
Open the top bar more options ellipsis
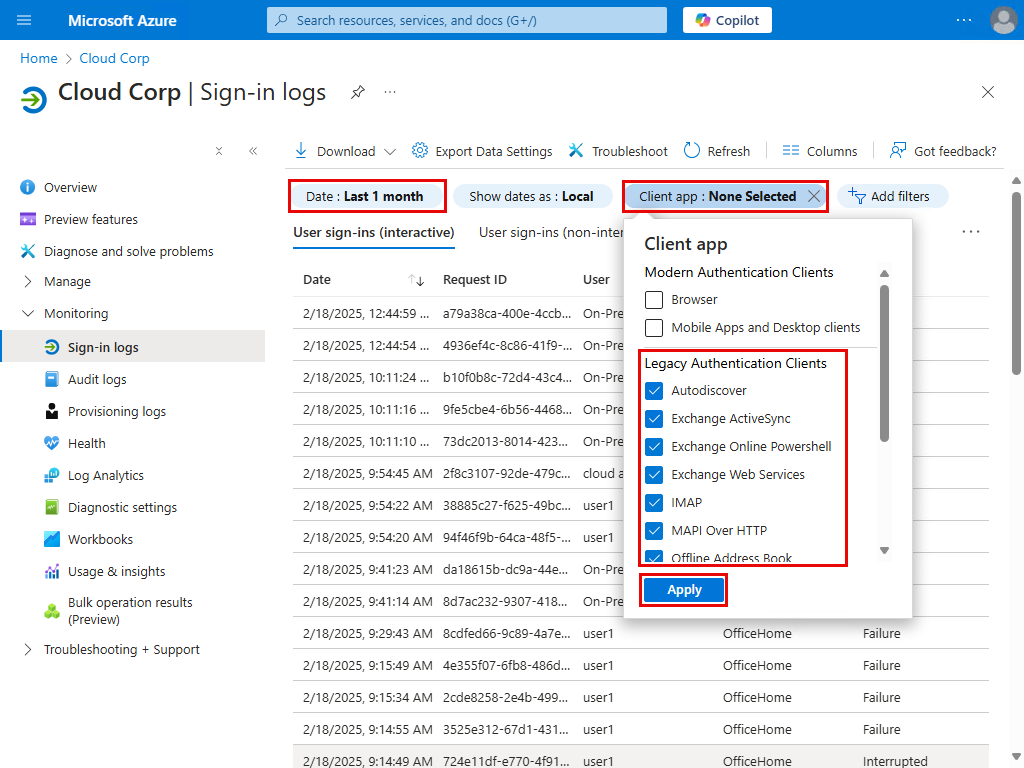coord(964,20)
